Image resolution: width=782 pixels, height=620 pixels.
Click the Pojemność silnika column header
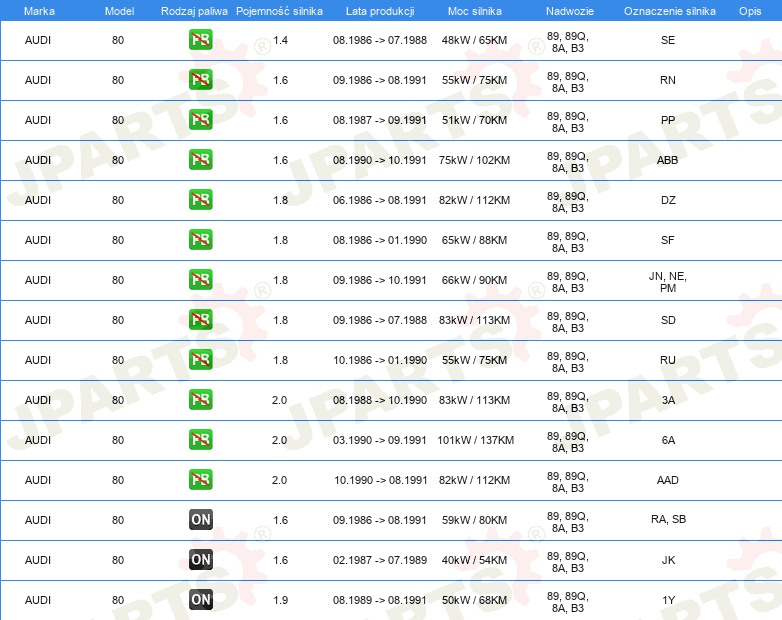pos(279,11)
